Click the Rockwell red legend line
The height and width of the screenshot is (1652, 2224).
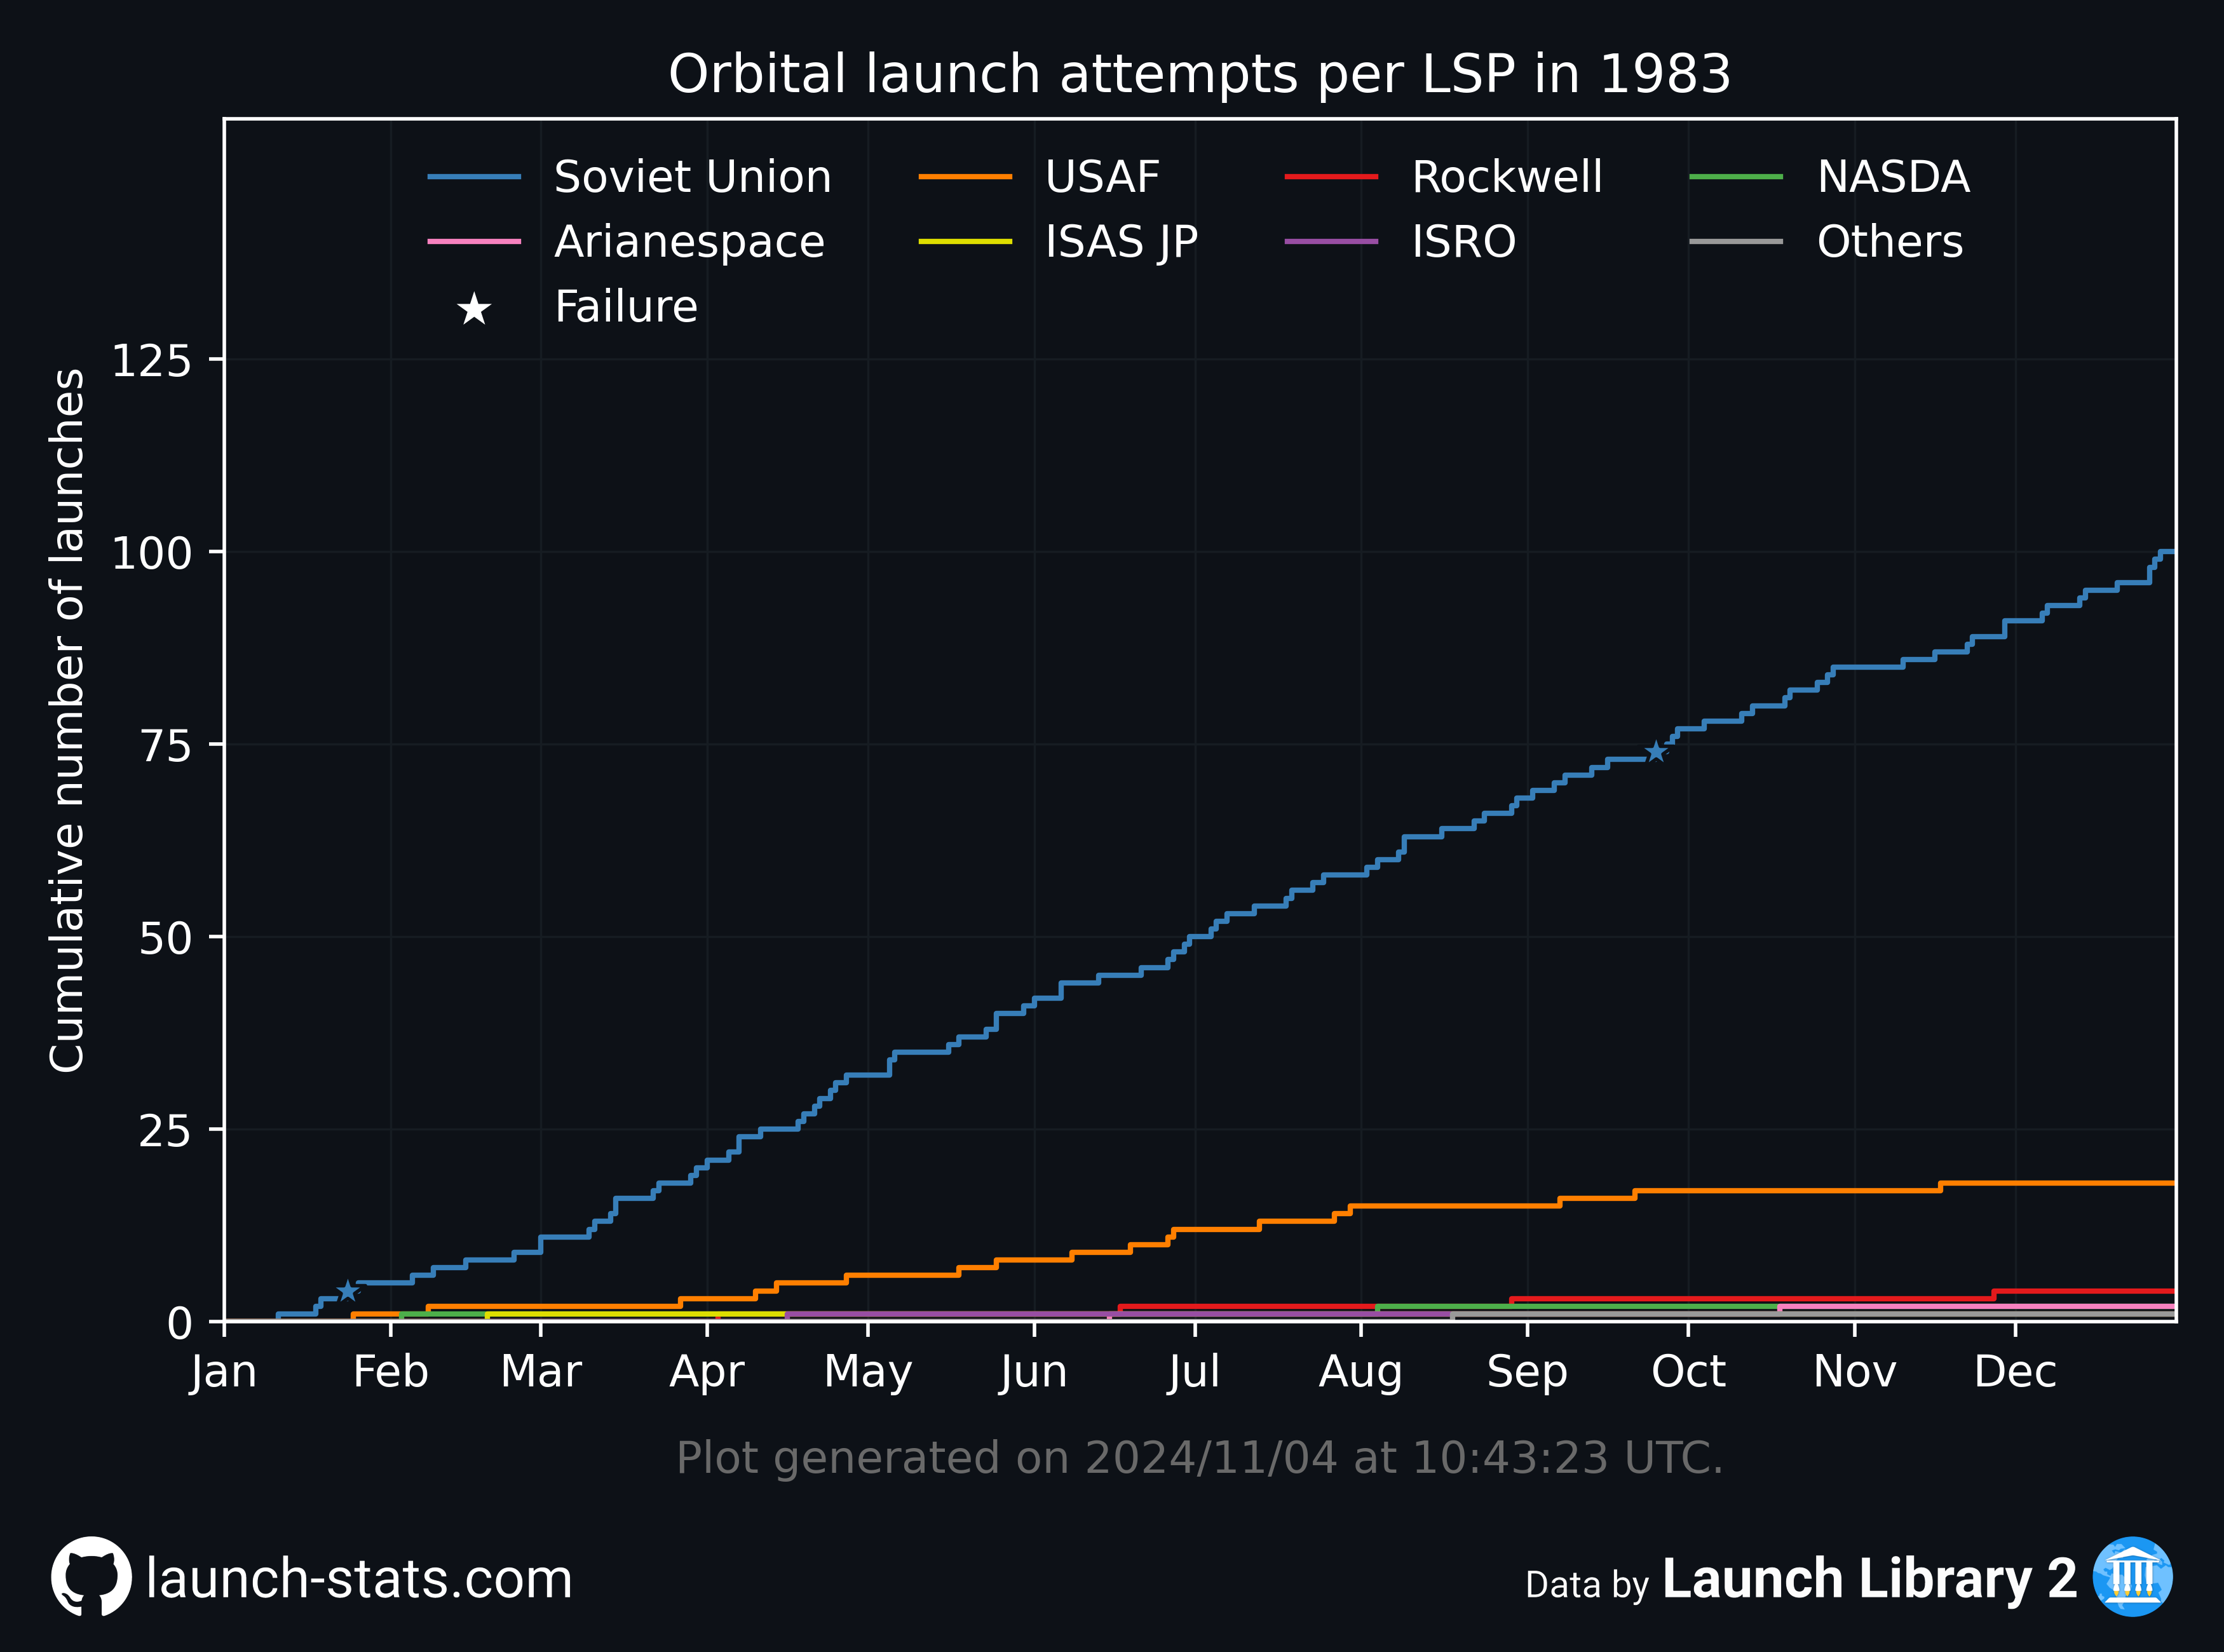pos(1331,177)
